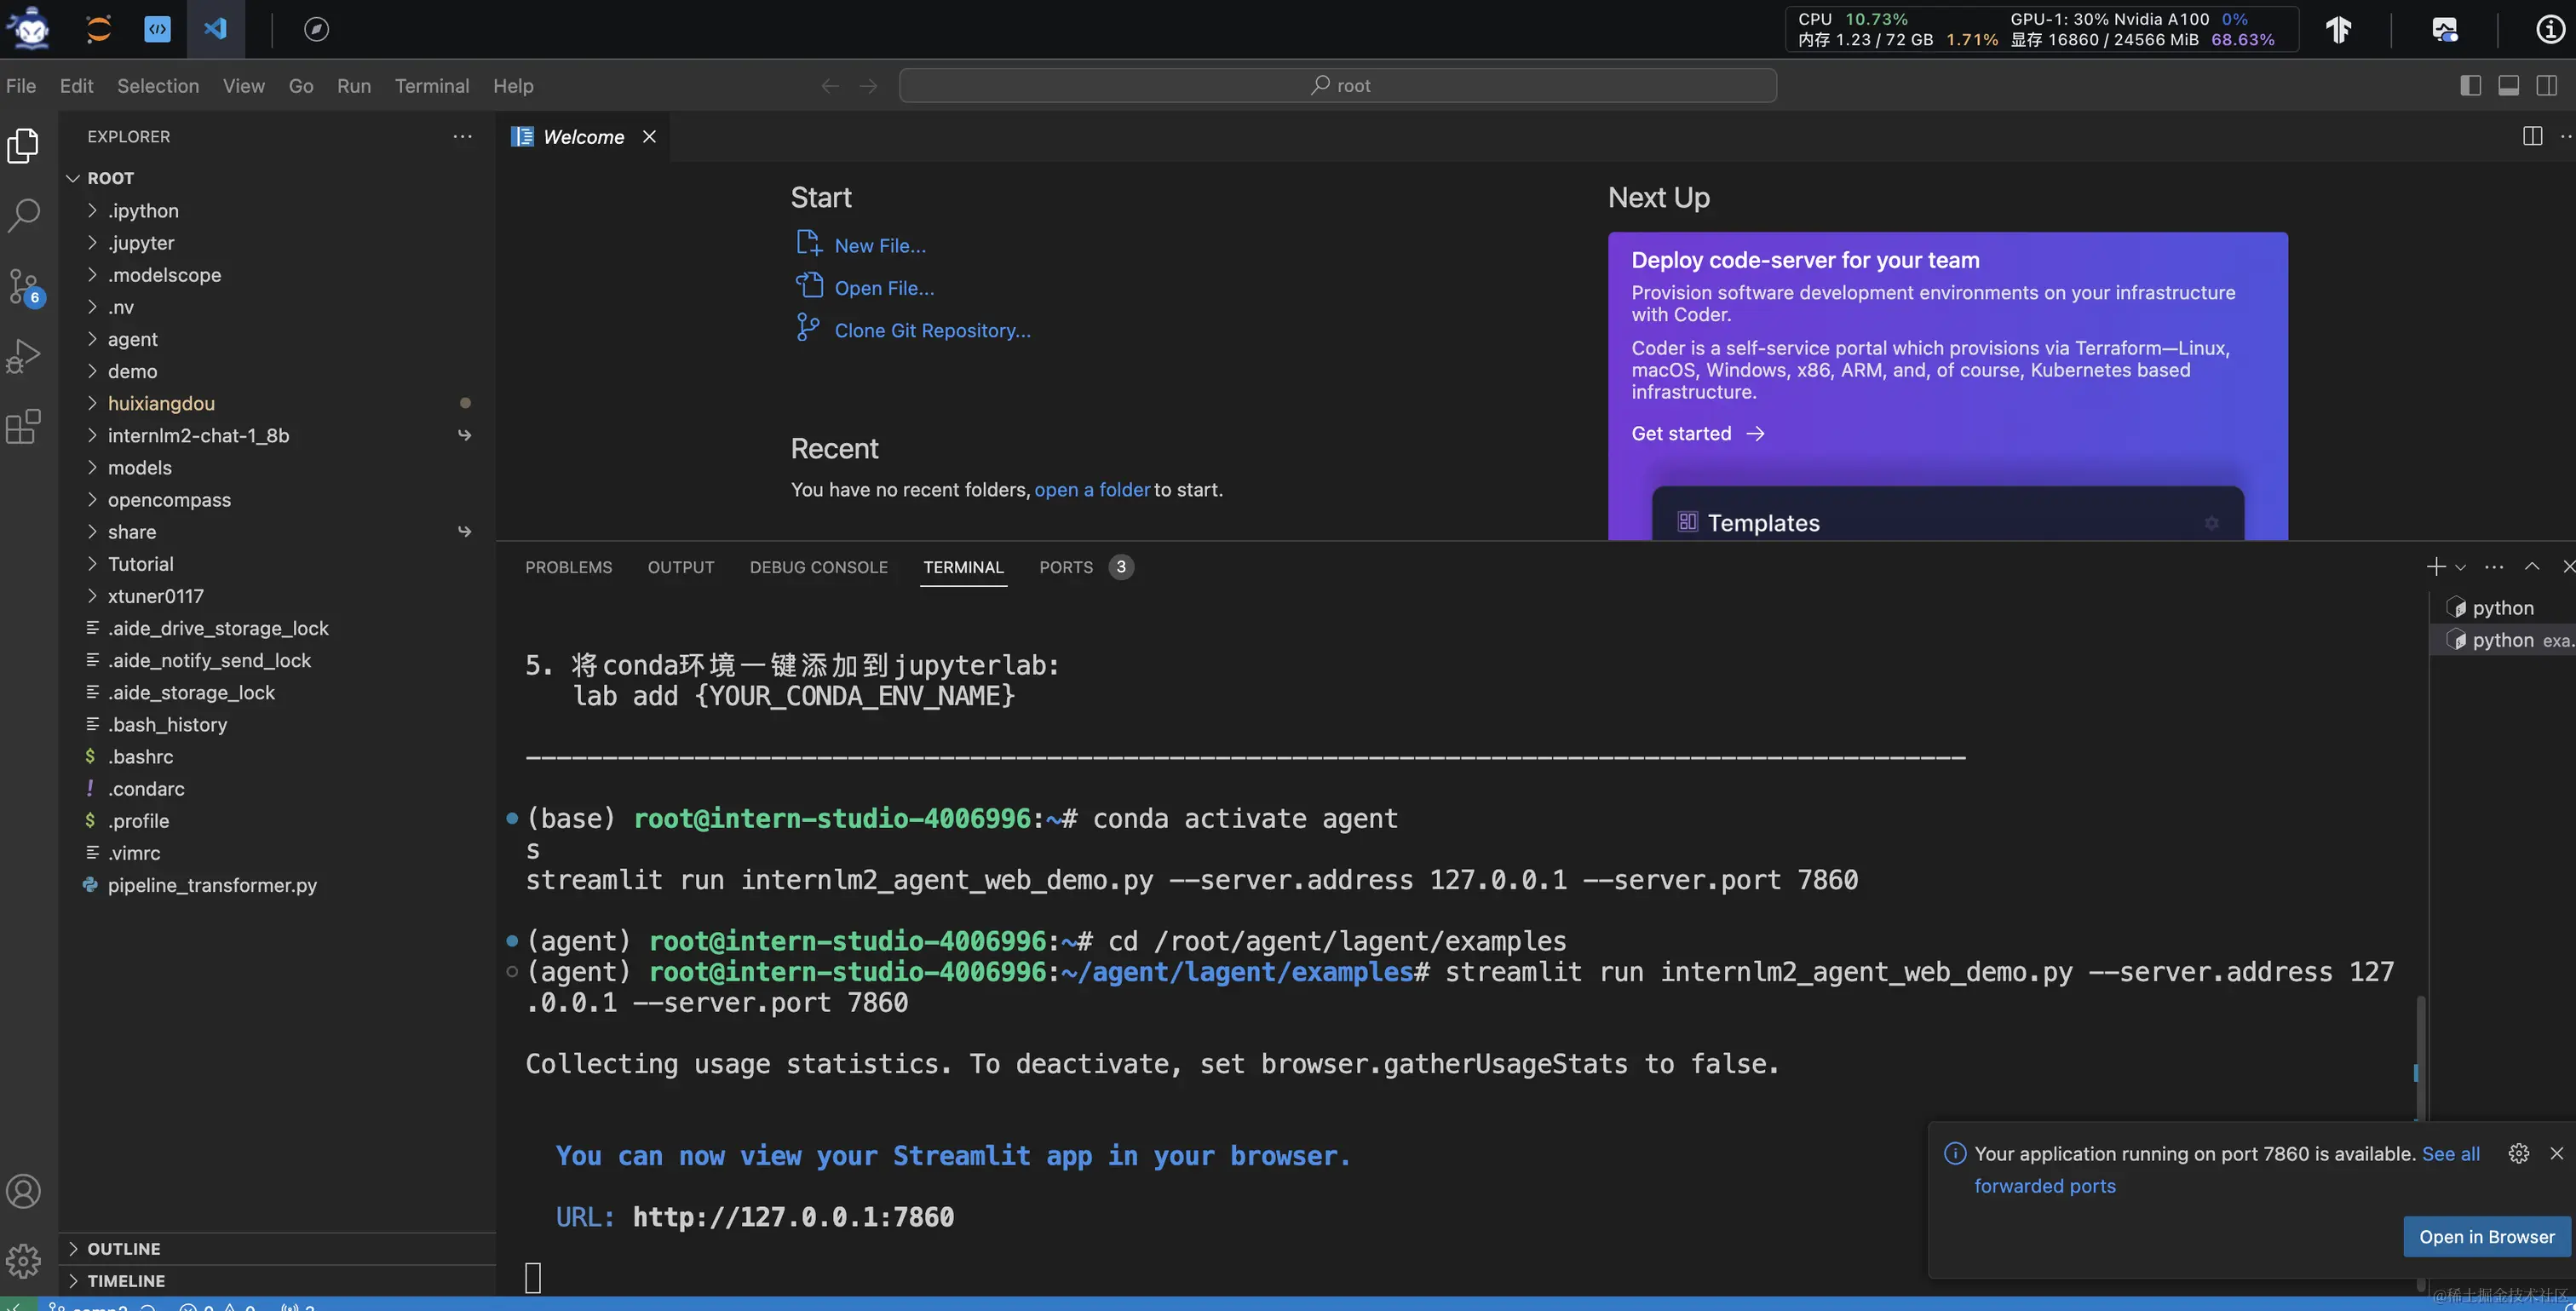This screenshot has height=1311, width=2576.
Task: Click the JupyterLab icon in top bar
Action: click(x=99, y=29)
